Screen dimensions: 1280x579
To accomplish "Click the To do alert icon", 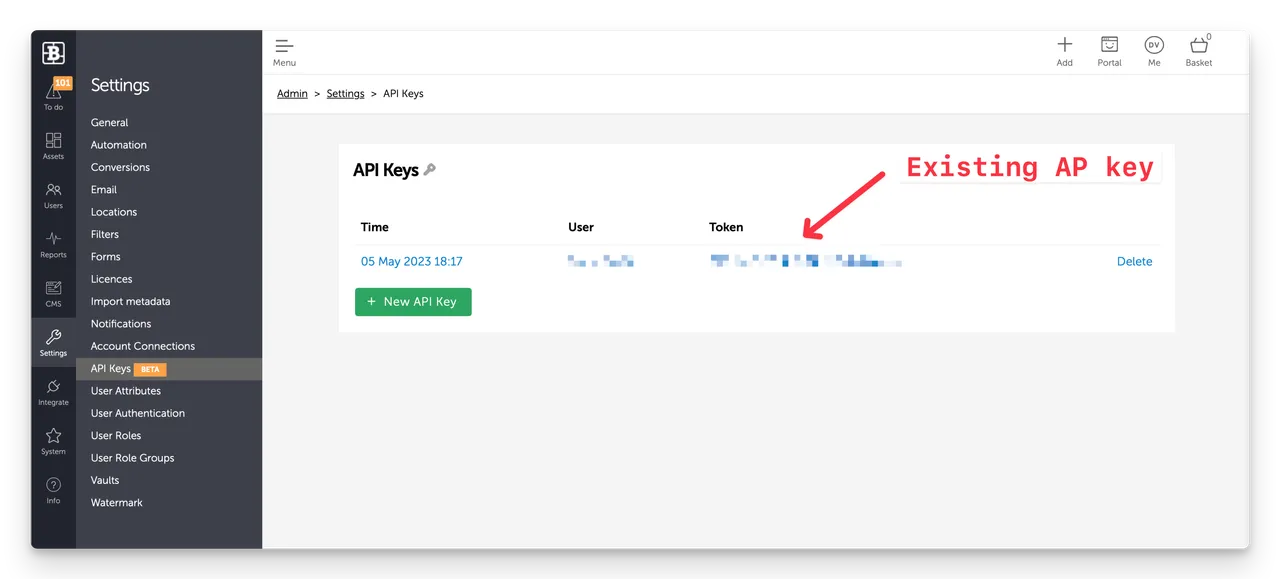I will [53, 92].
